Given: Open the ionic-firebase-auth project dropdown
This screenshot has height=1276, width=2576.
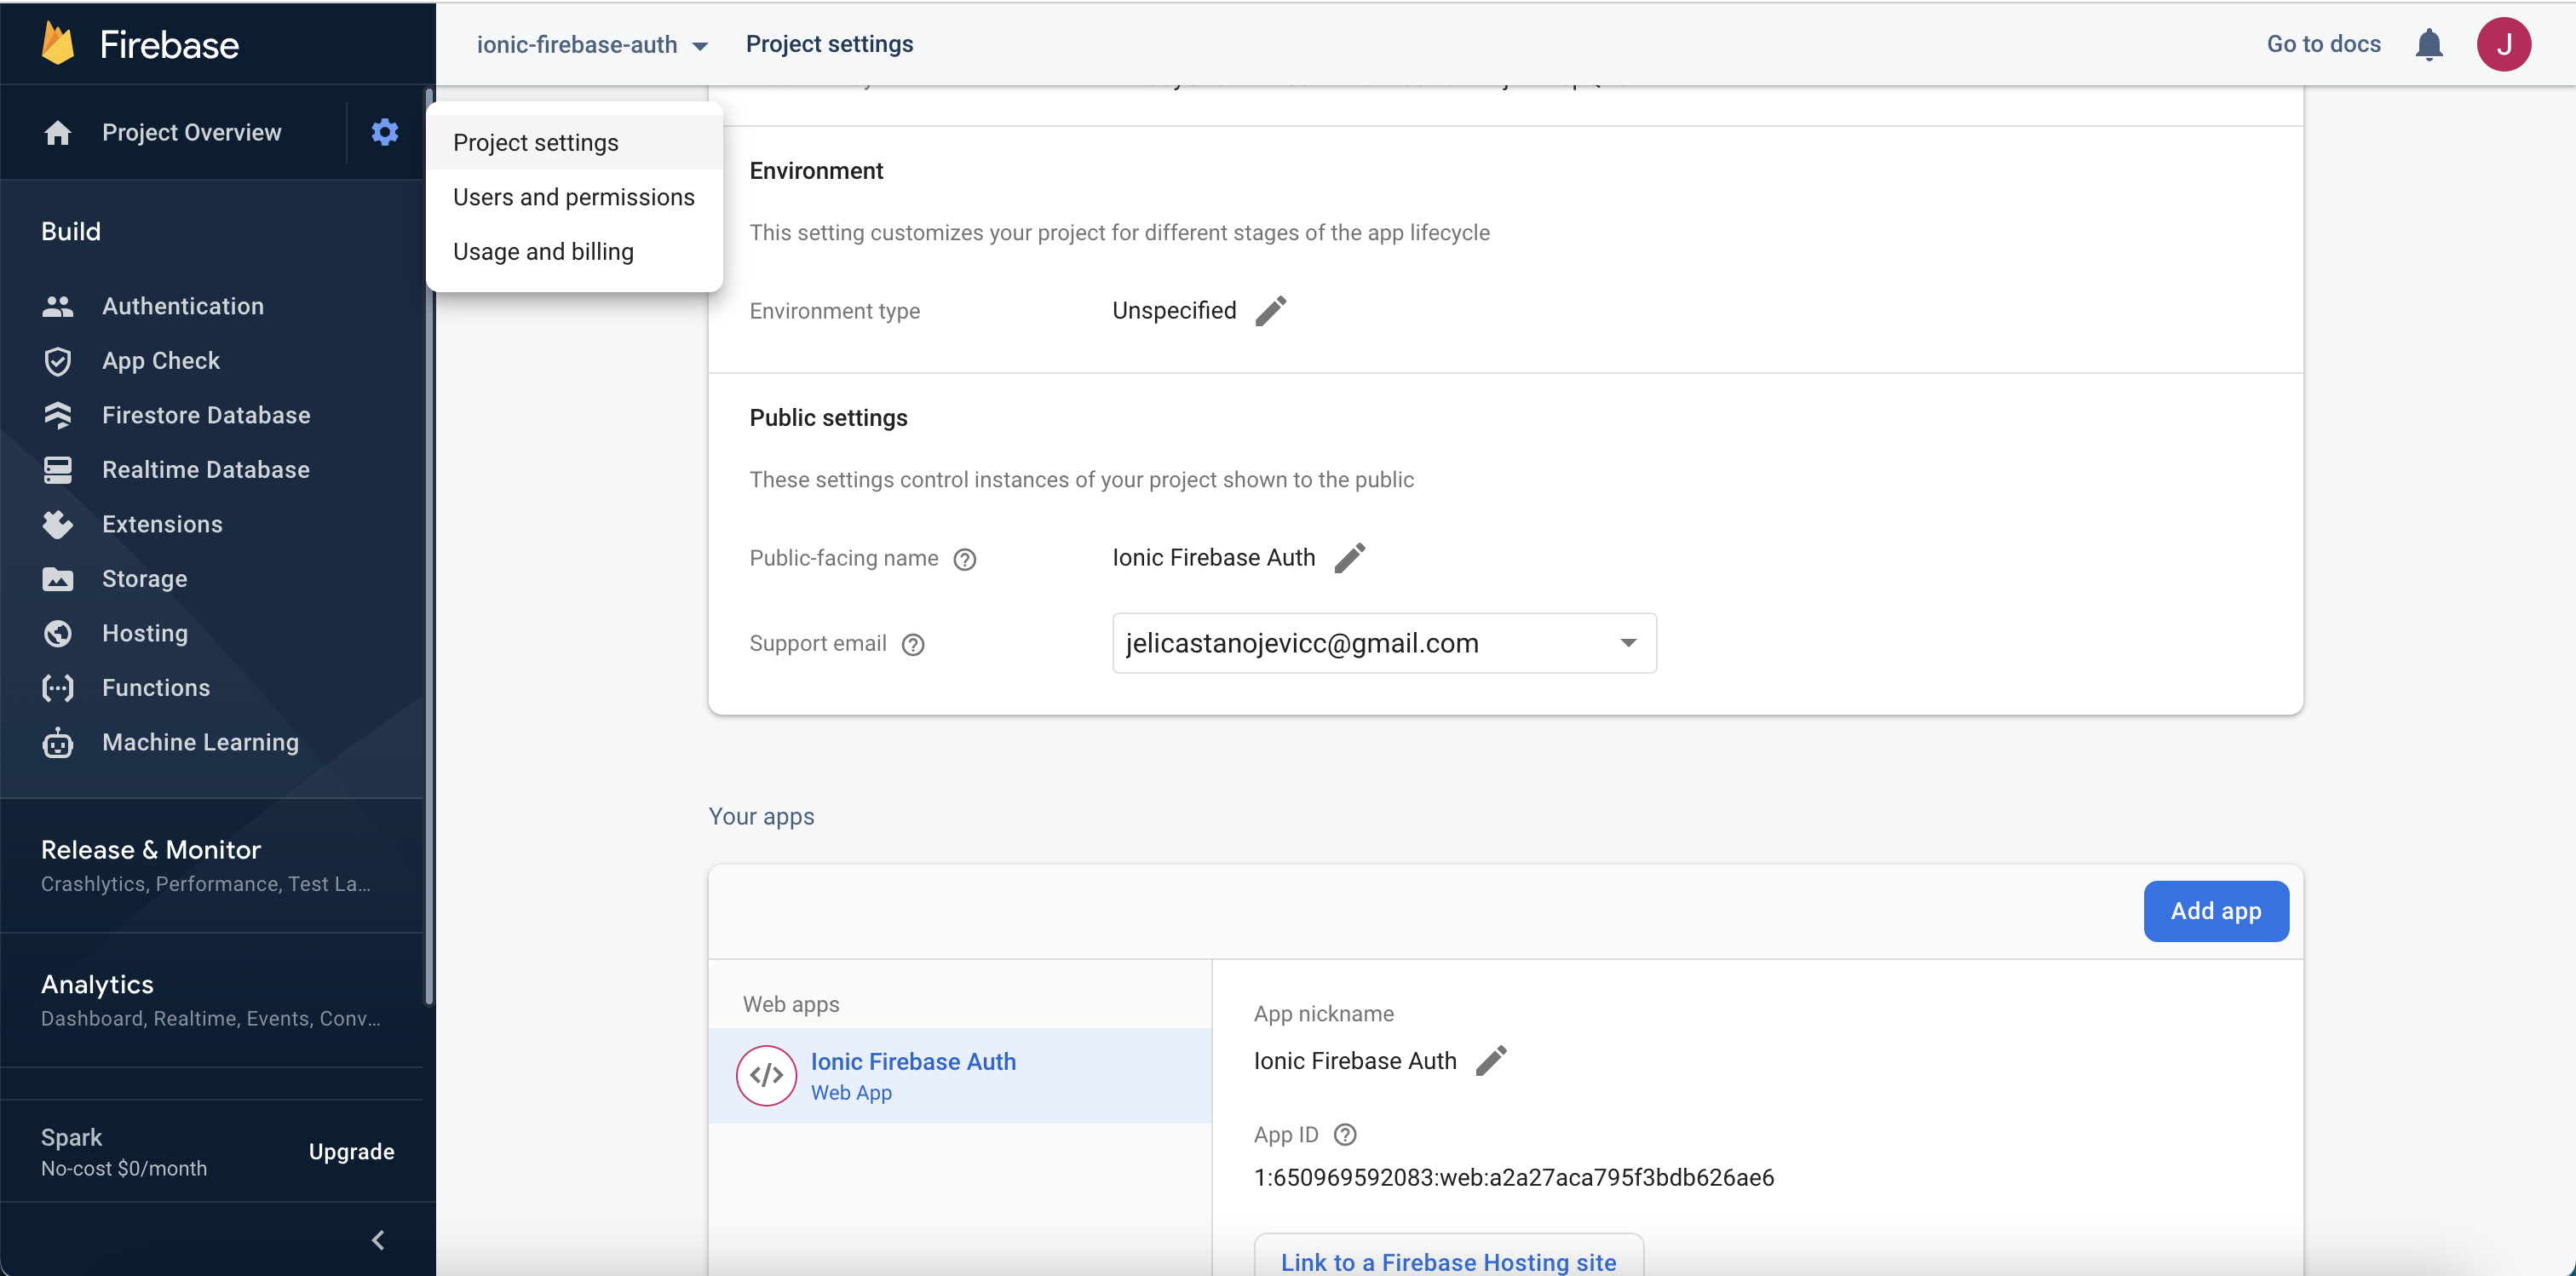Looking at the screenshot, I should point(592,44).
